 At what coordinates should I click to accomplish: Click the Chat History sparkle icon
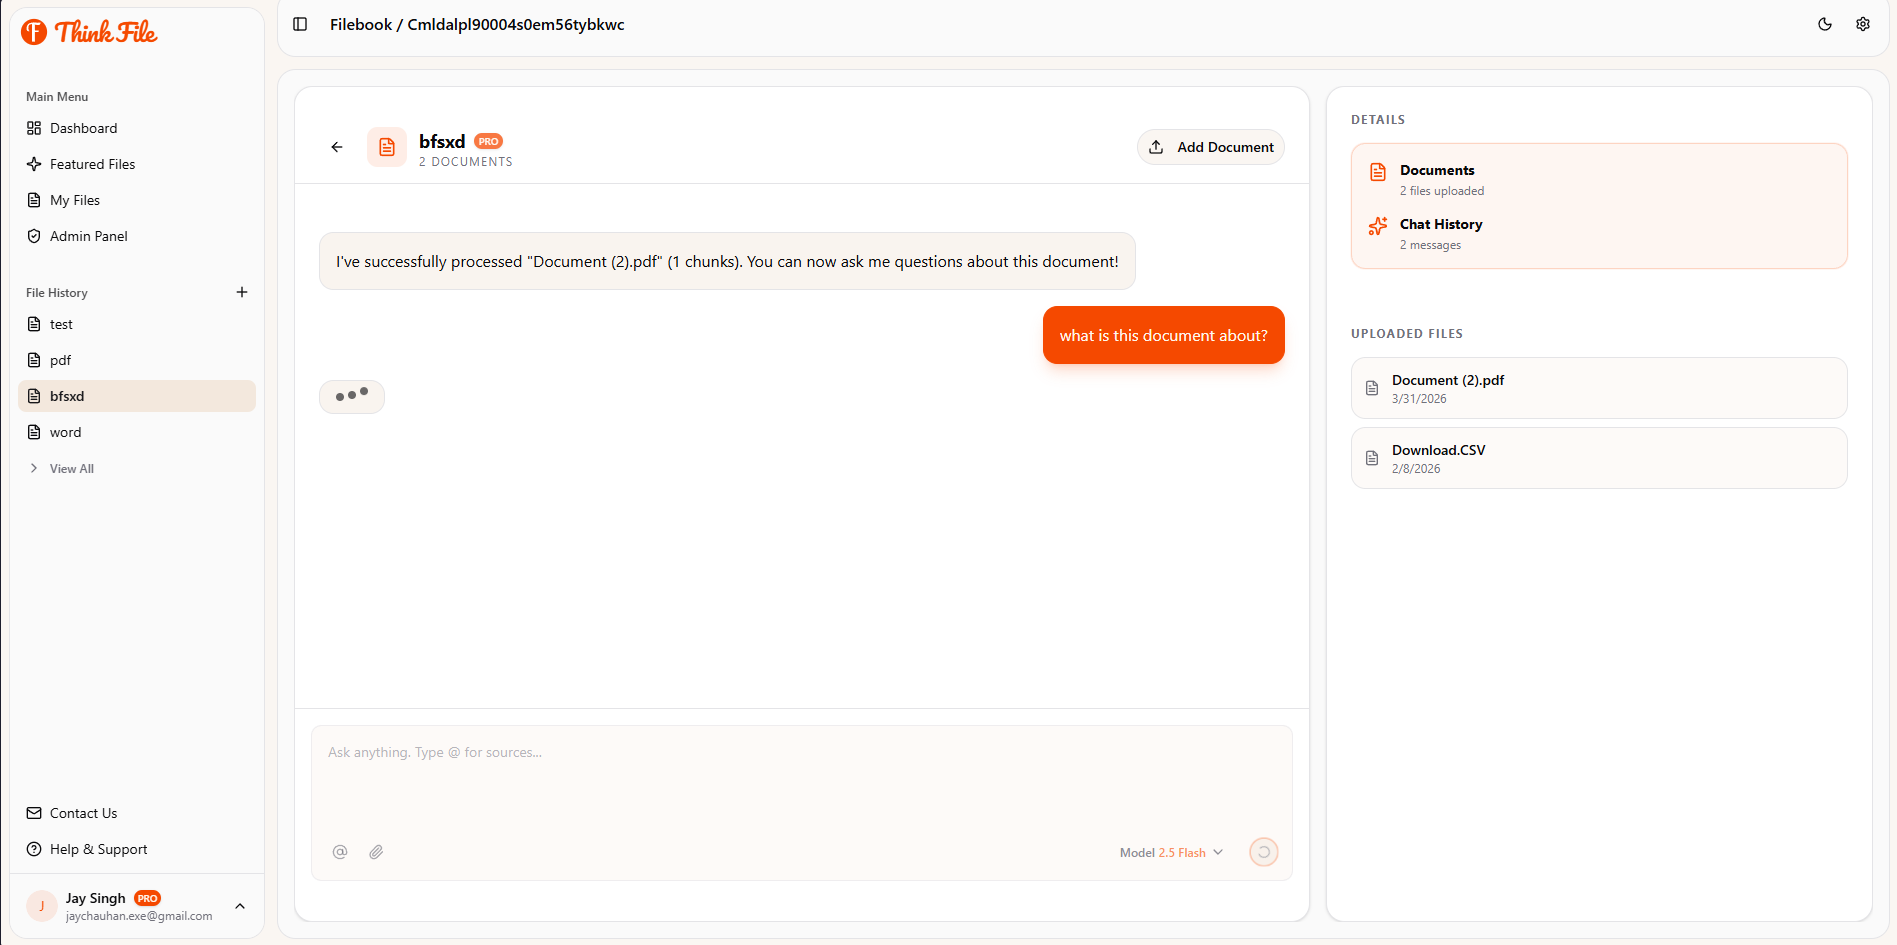point(1378,226)
